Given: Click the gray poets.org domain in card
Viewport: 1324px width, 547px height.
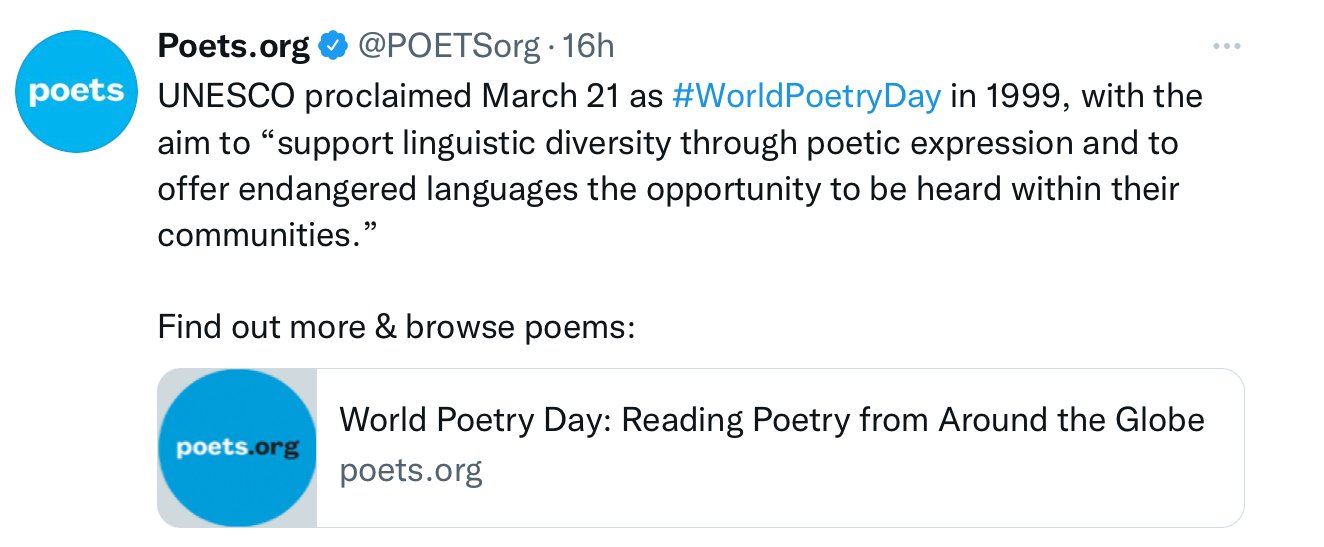Looking at the screenshot, I should pos(411,469).
